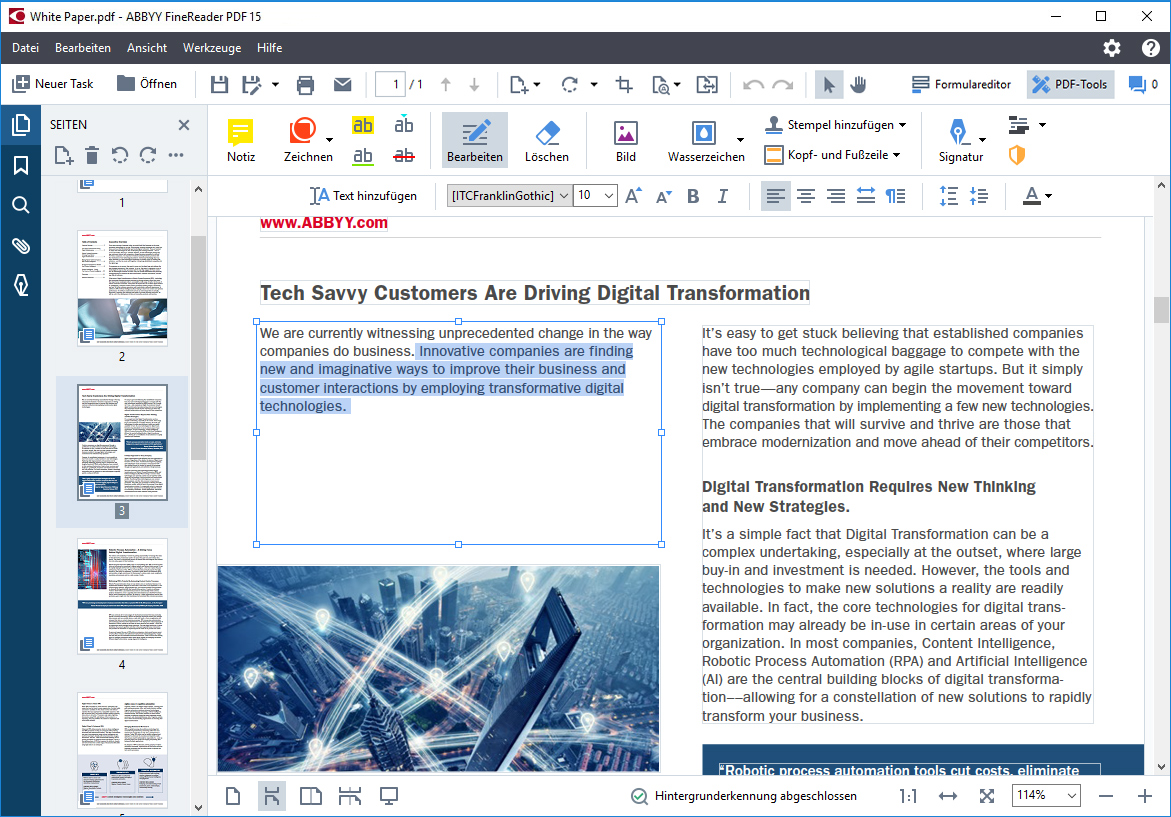
Task: Switch to continuous one-page view
Action: pyautogui.click(x=272, y=796)
